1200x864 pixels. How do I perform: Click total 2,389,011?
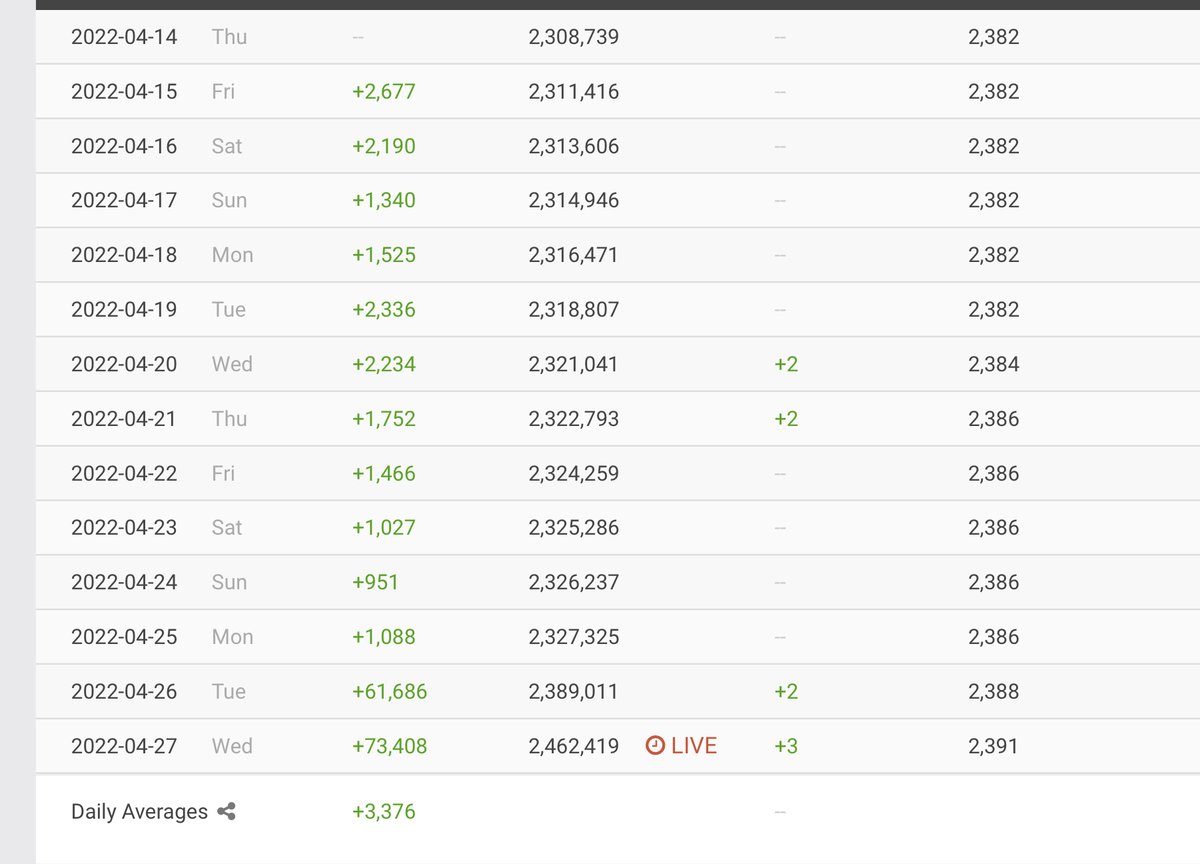click(x=574, y=691)
